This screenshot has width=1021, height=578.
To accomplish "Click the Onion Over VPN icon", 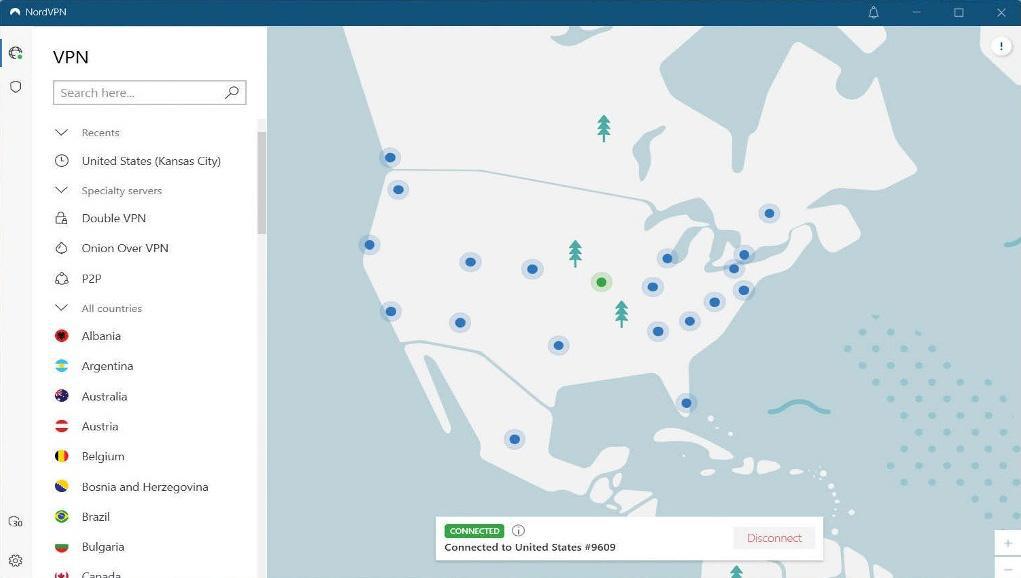I will point(61,248).
